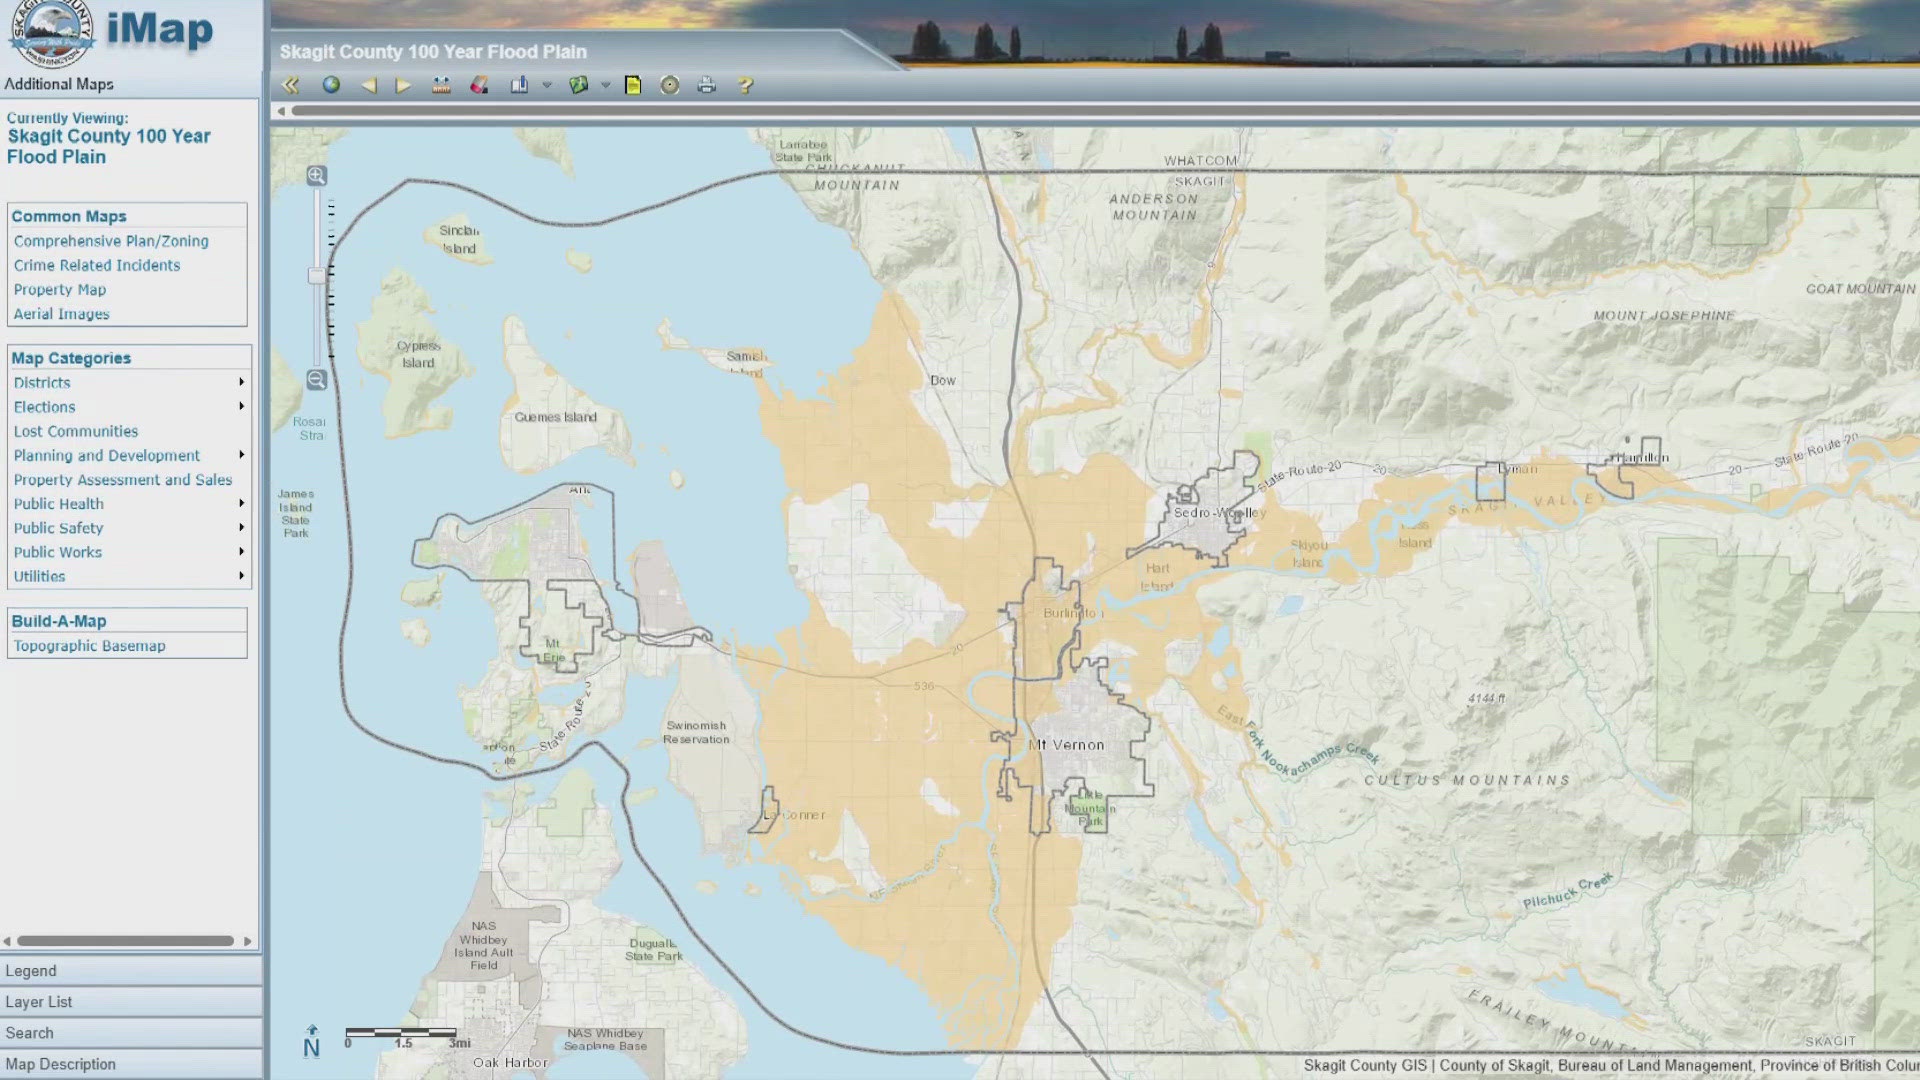Click the yellow notes/identify icon
The height and width of the screenshot is (1080, 1920).
pos(635,85)
